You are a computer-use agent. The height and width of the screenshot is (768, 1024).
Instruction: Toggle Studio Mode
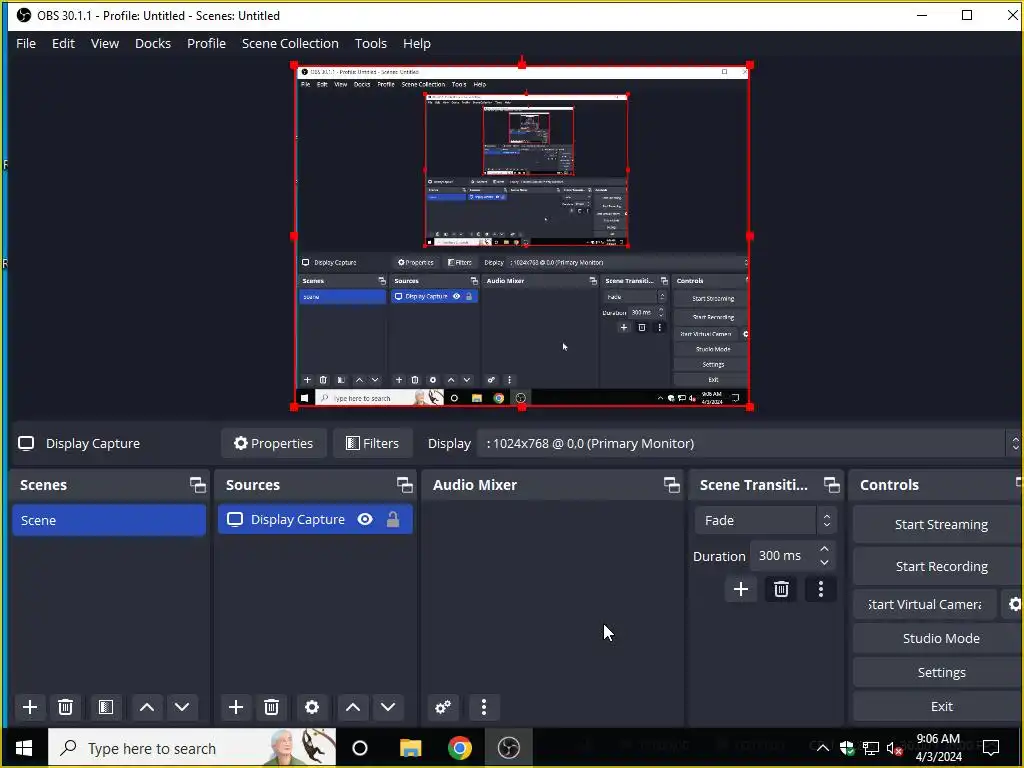tap(941, 638)
